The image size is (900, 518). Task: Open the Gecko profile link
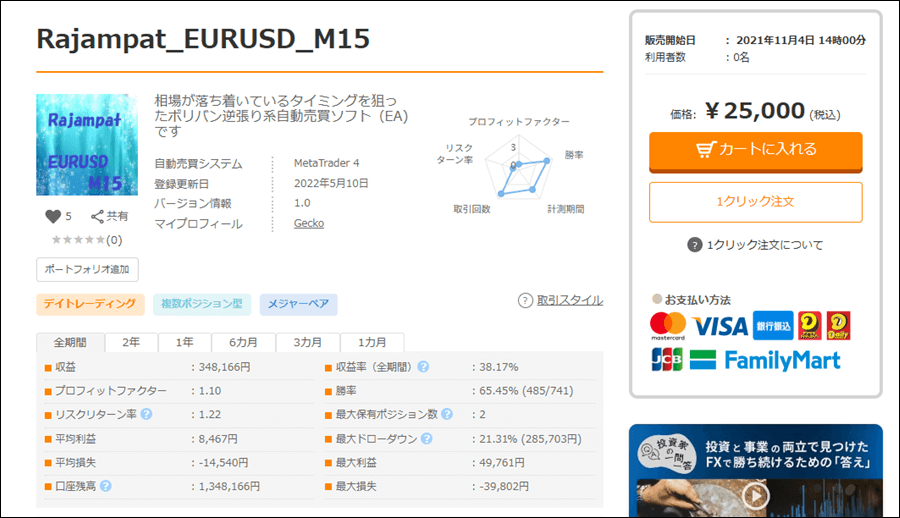click(x=308, y=223)
